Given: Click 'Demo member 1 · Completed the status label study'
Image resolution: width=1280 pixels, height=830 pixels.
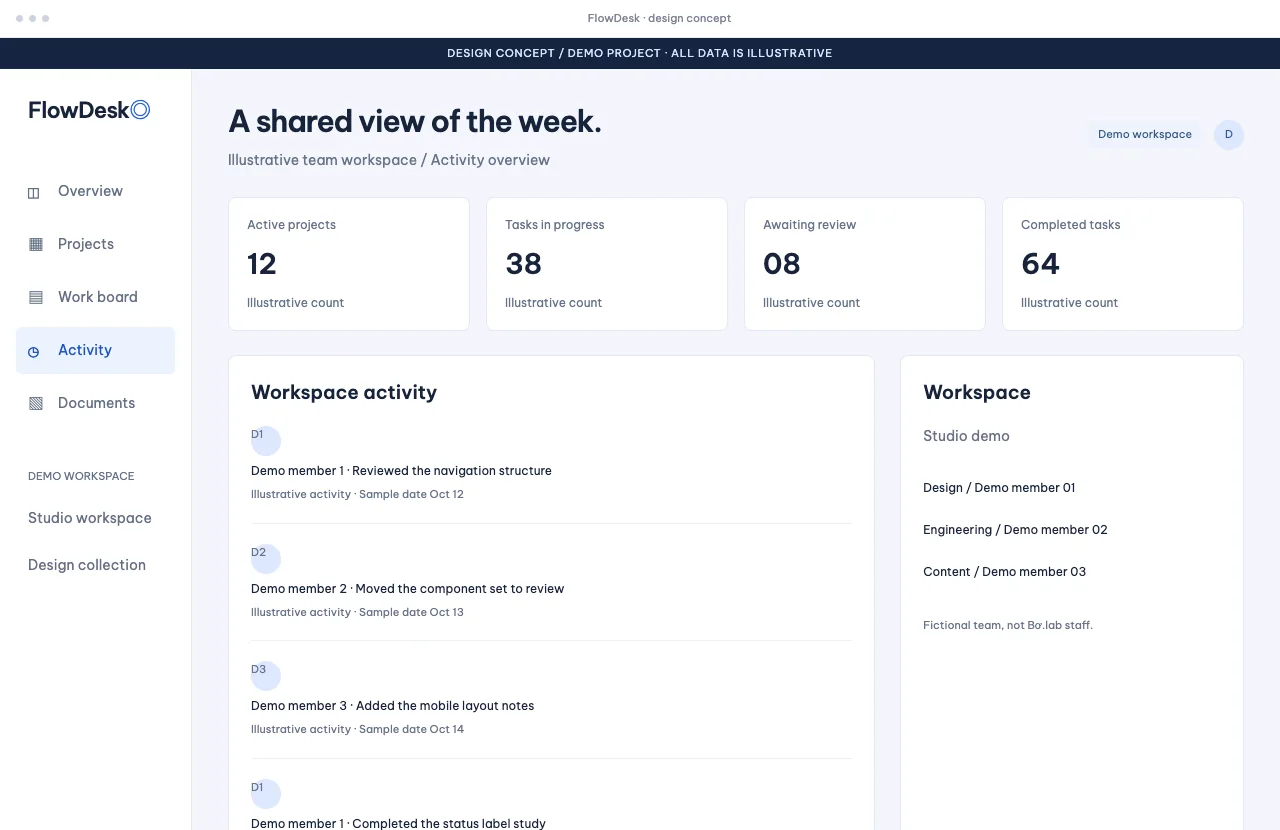Looking at the screenshot, I should (x=398, y=823).
